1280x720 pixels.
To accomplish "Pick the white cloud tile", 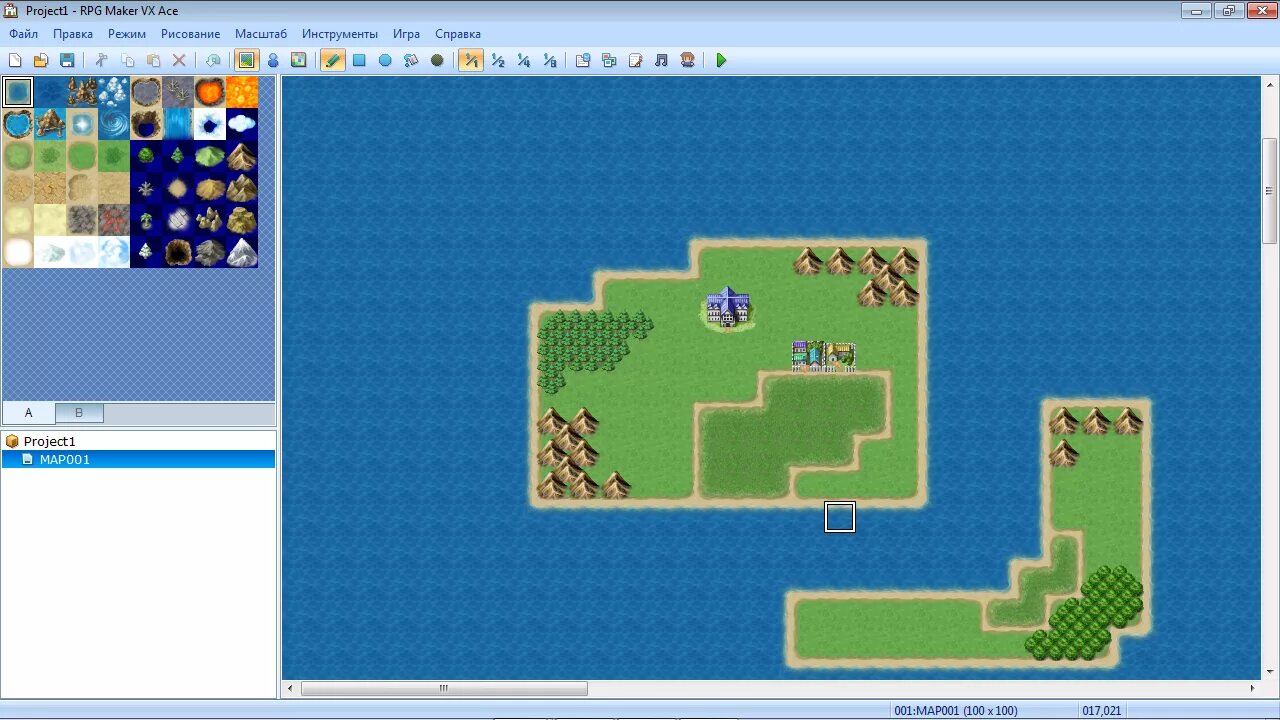I will point(242,124).
